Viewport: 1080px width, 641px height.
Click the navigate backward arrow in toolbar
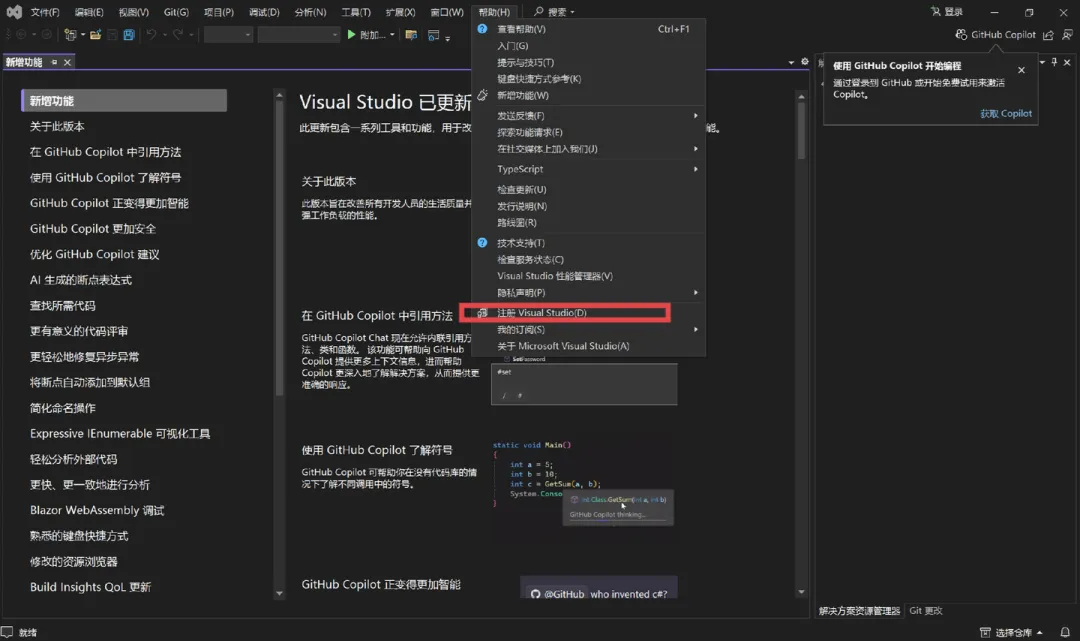pos(21,34)
